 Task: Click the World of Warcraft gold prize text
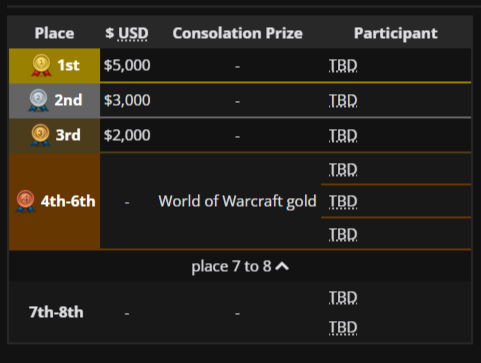coord(237,201)
